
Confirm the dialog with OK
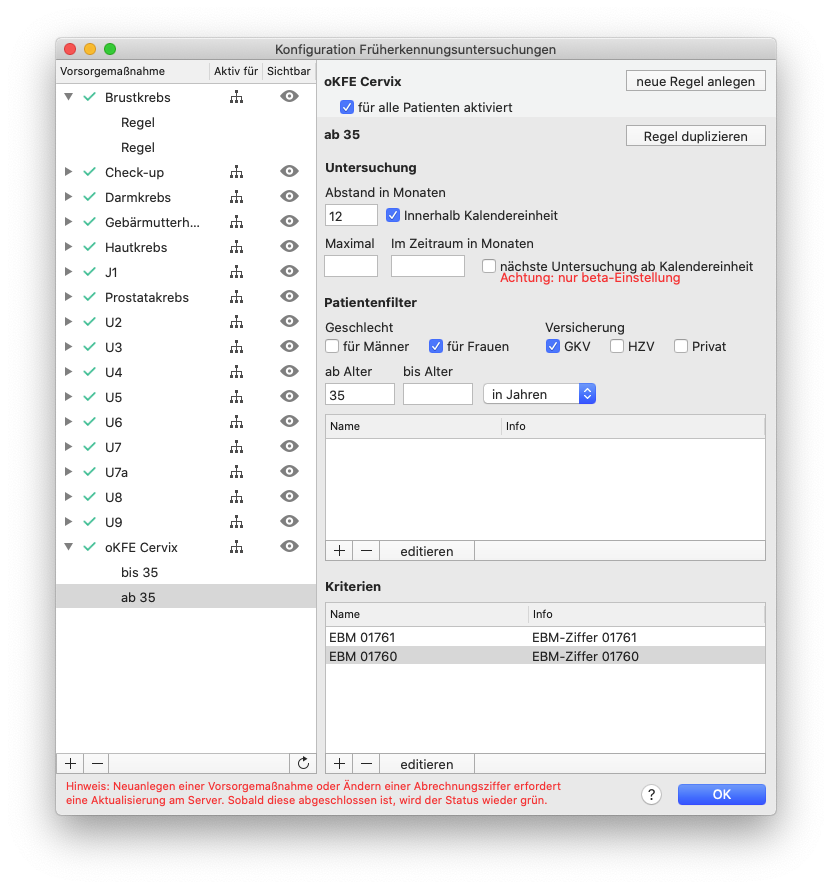click(721, 794)
